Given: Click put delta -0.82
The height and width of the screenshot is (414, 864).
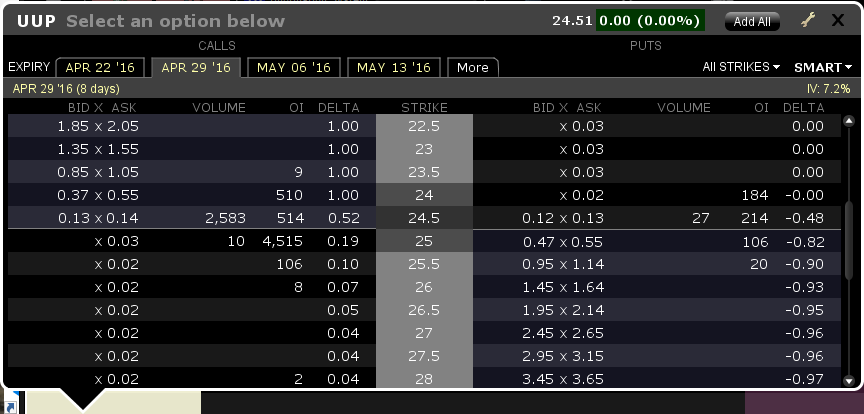Looking at the screenshot, I should [x=804, y=242].
